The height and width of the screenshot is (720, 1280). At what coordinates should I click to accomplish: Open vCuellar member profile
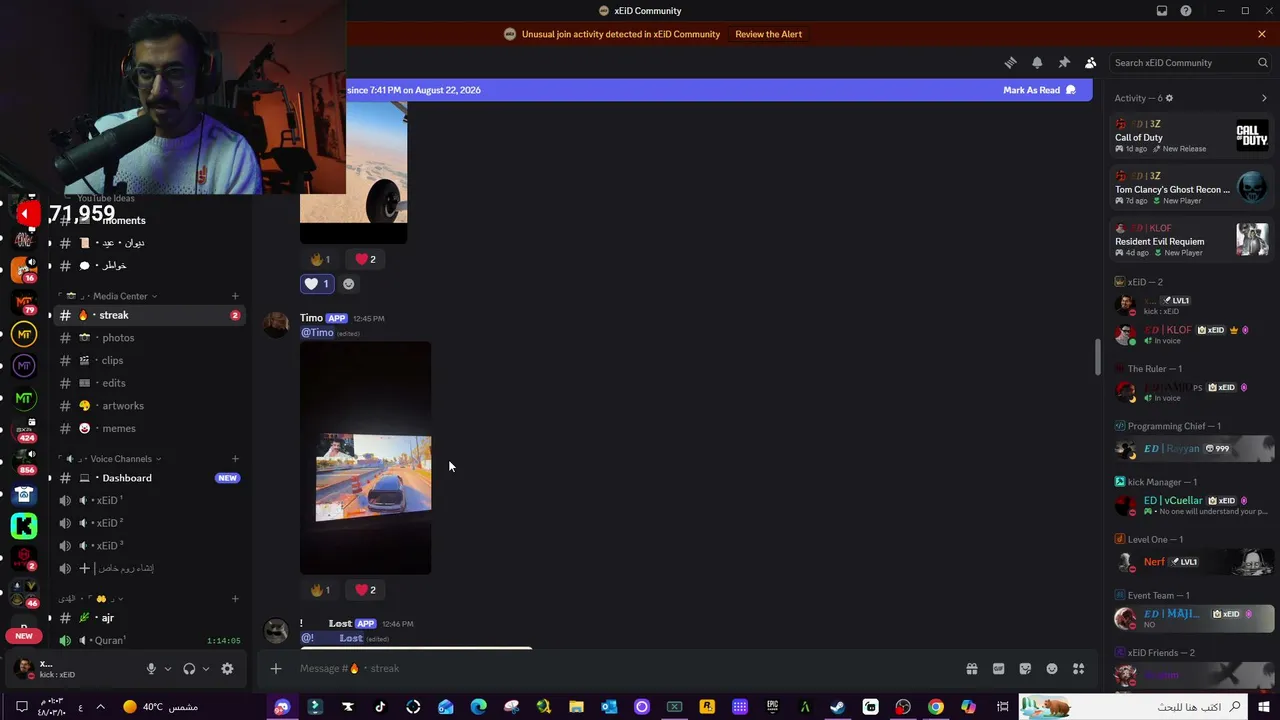[x=1192, y=505]
